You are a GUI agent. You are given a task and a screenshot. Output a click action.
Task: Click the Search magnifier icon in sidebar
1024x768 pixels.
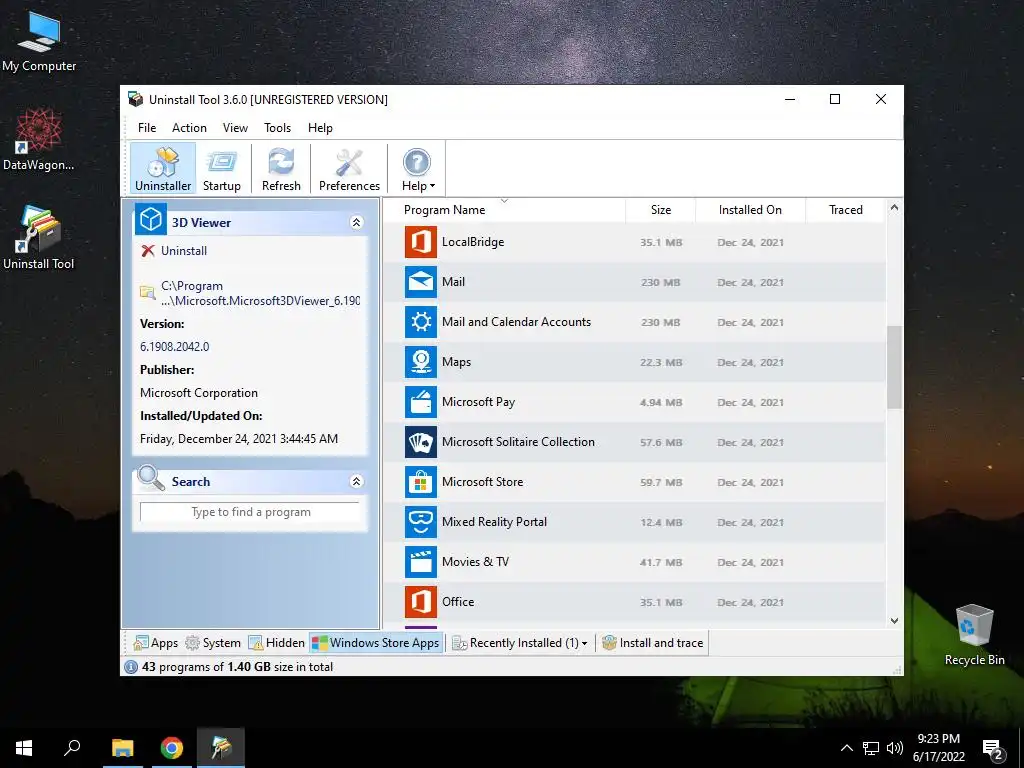(151, 478)
